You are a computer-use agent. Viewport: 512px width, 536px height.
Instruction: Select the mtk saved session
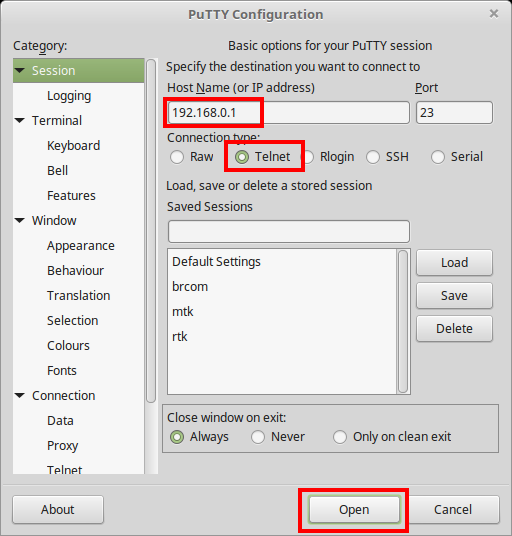click(x=282, y=312)
